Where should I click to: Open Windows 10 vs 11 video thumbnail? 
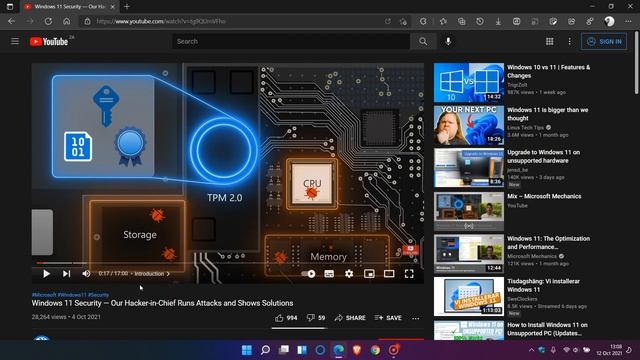coord(469,82)
